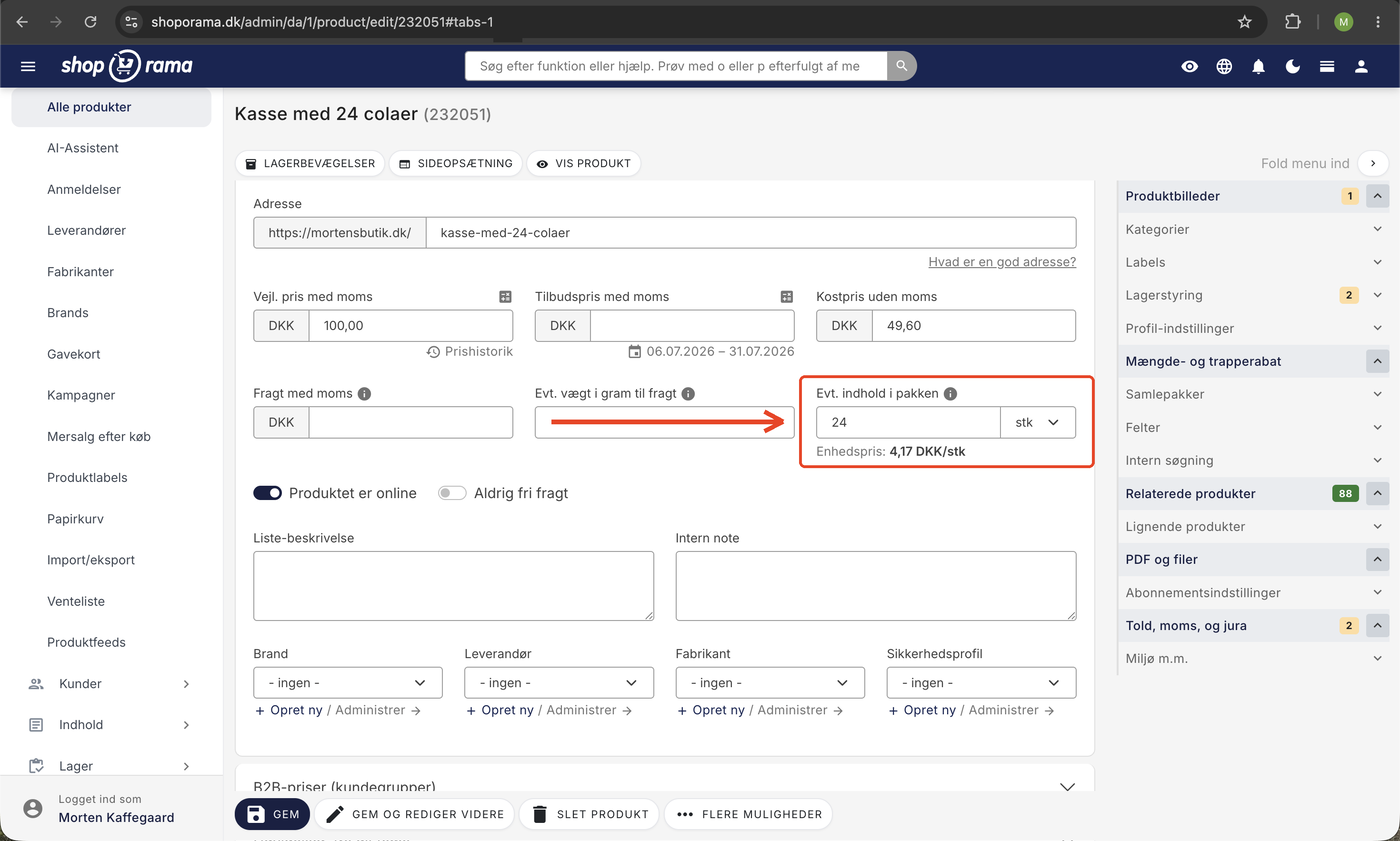Open calculator icon beside Vejl. pris med moms
Image resolution: width=1400 pixels, height=841 pixels.
(x=505, y=297)
